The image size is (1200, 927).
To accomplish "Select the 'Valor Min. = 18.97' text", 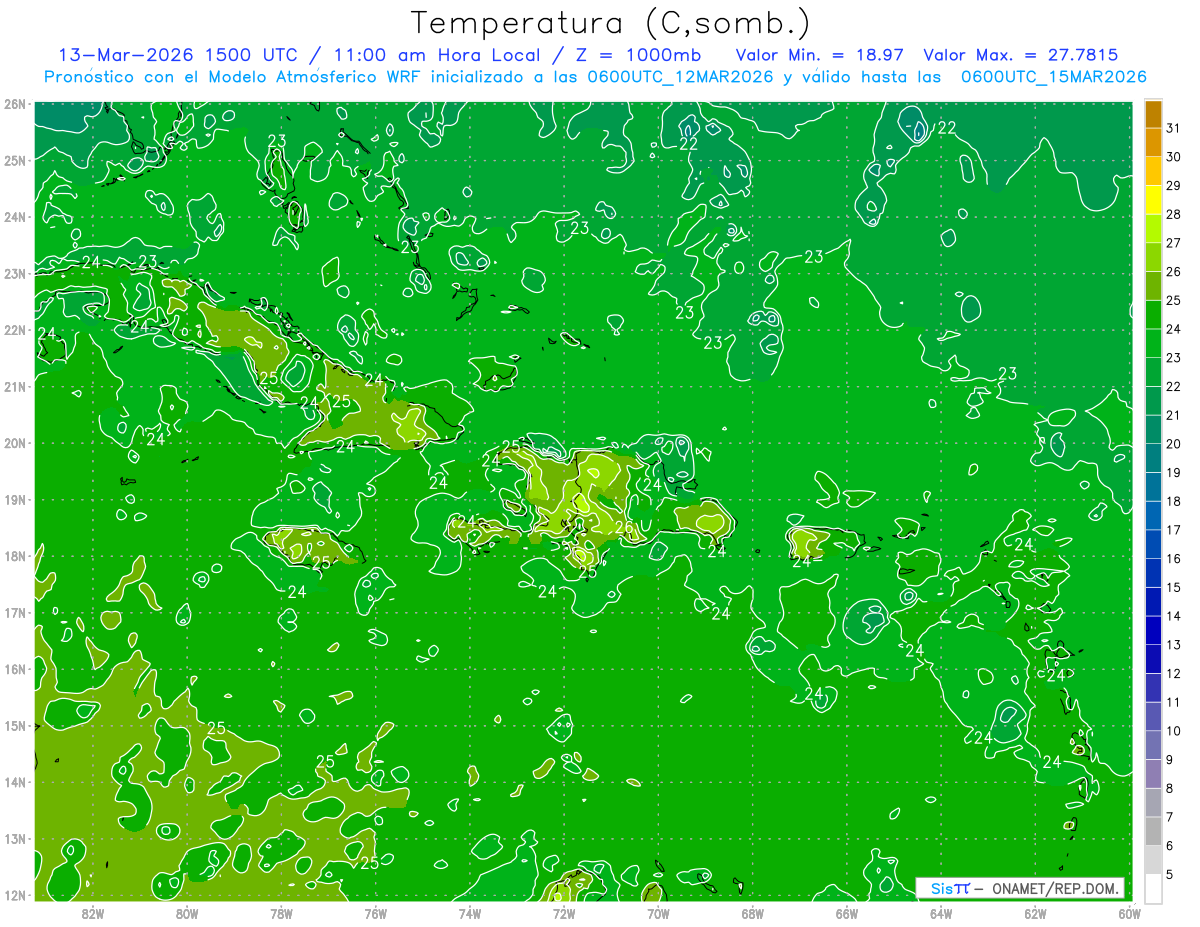I will pos(820,55).
